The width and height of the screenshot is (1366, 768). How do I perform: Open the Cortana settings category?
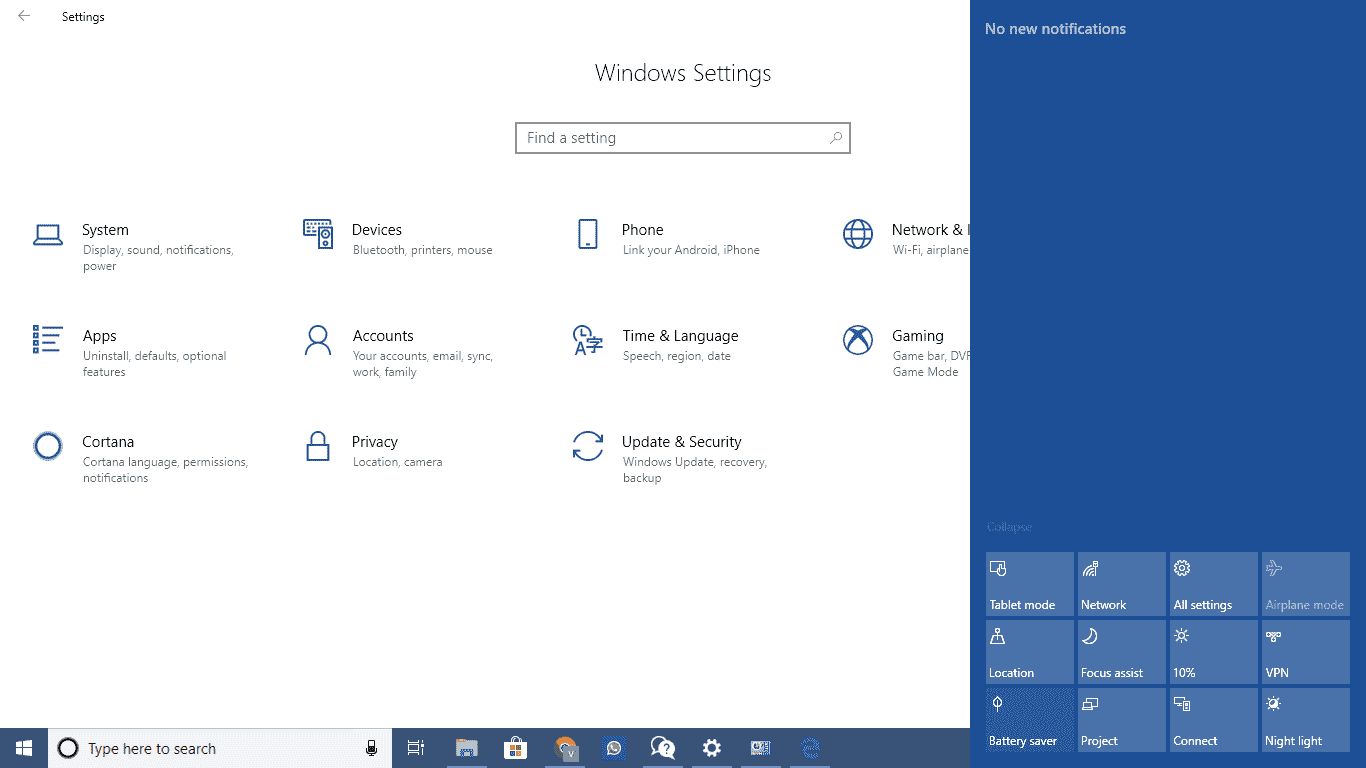(x=140, y=459)
